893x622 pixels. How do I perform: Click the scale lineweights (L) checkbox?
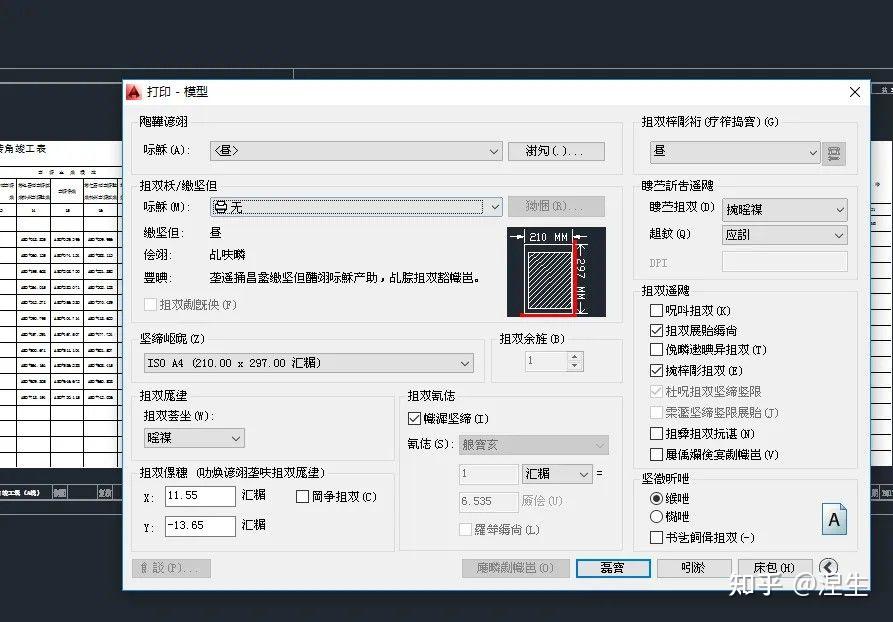(465, 530)
